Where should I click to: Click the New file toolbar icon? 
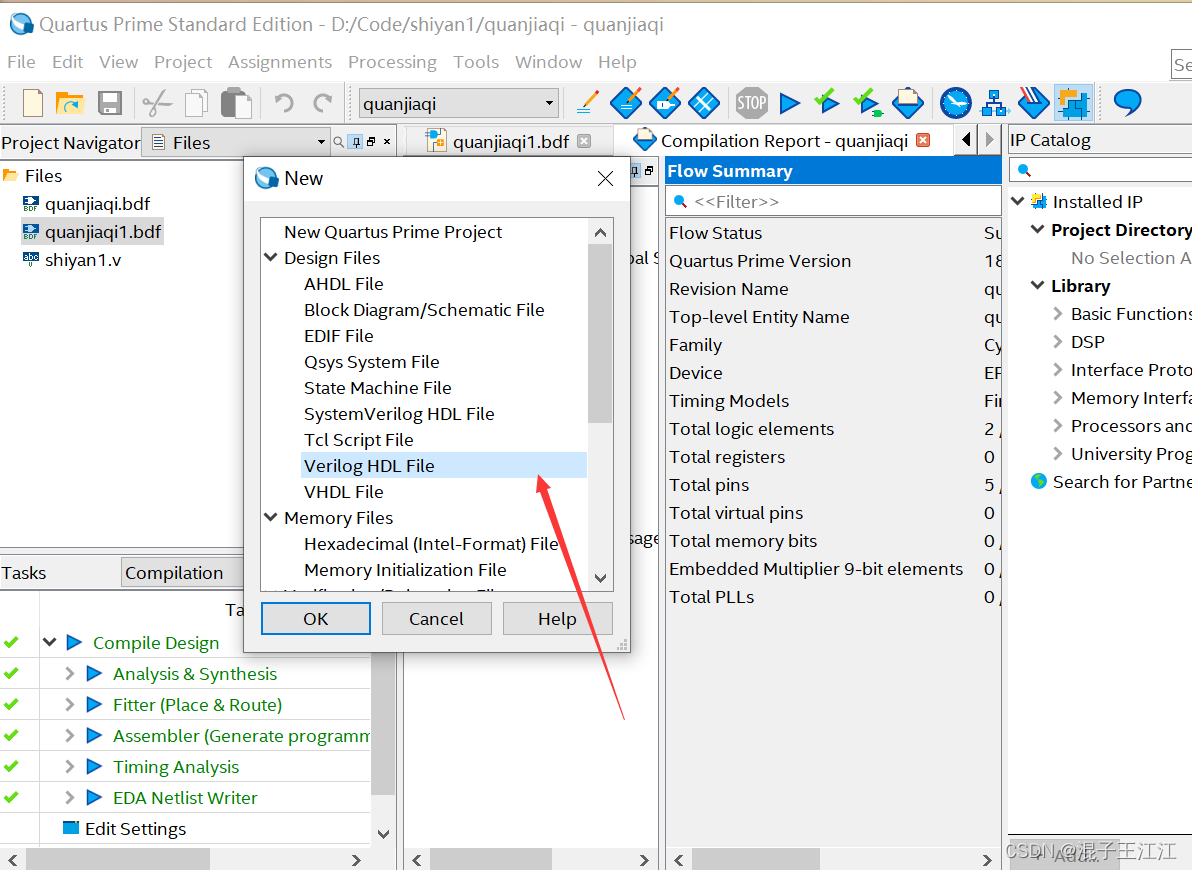point(32,103)
